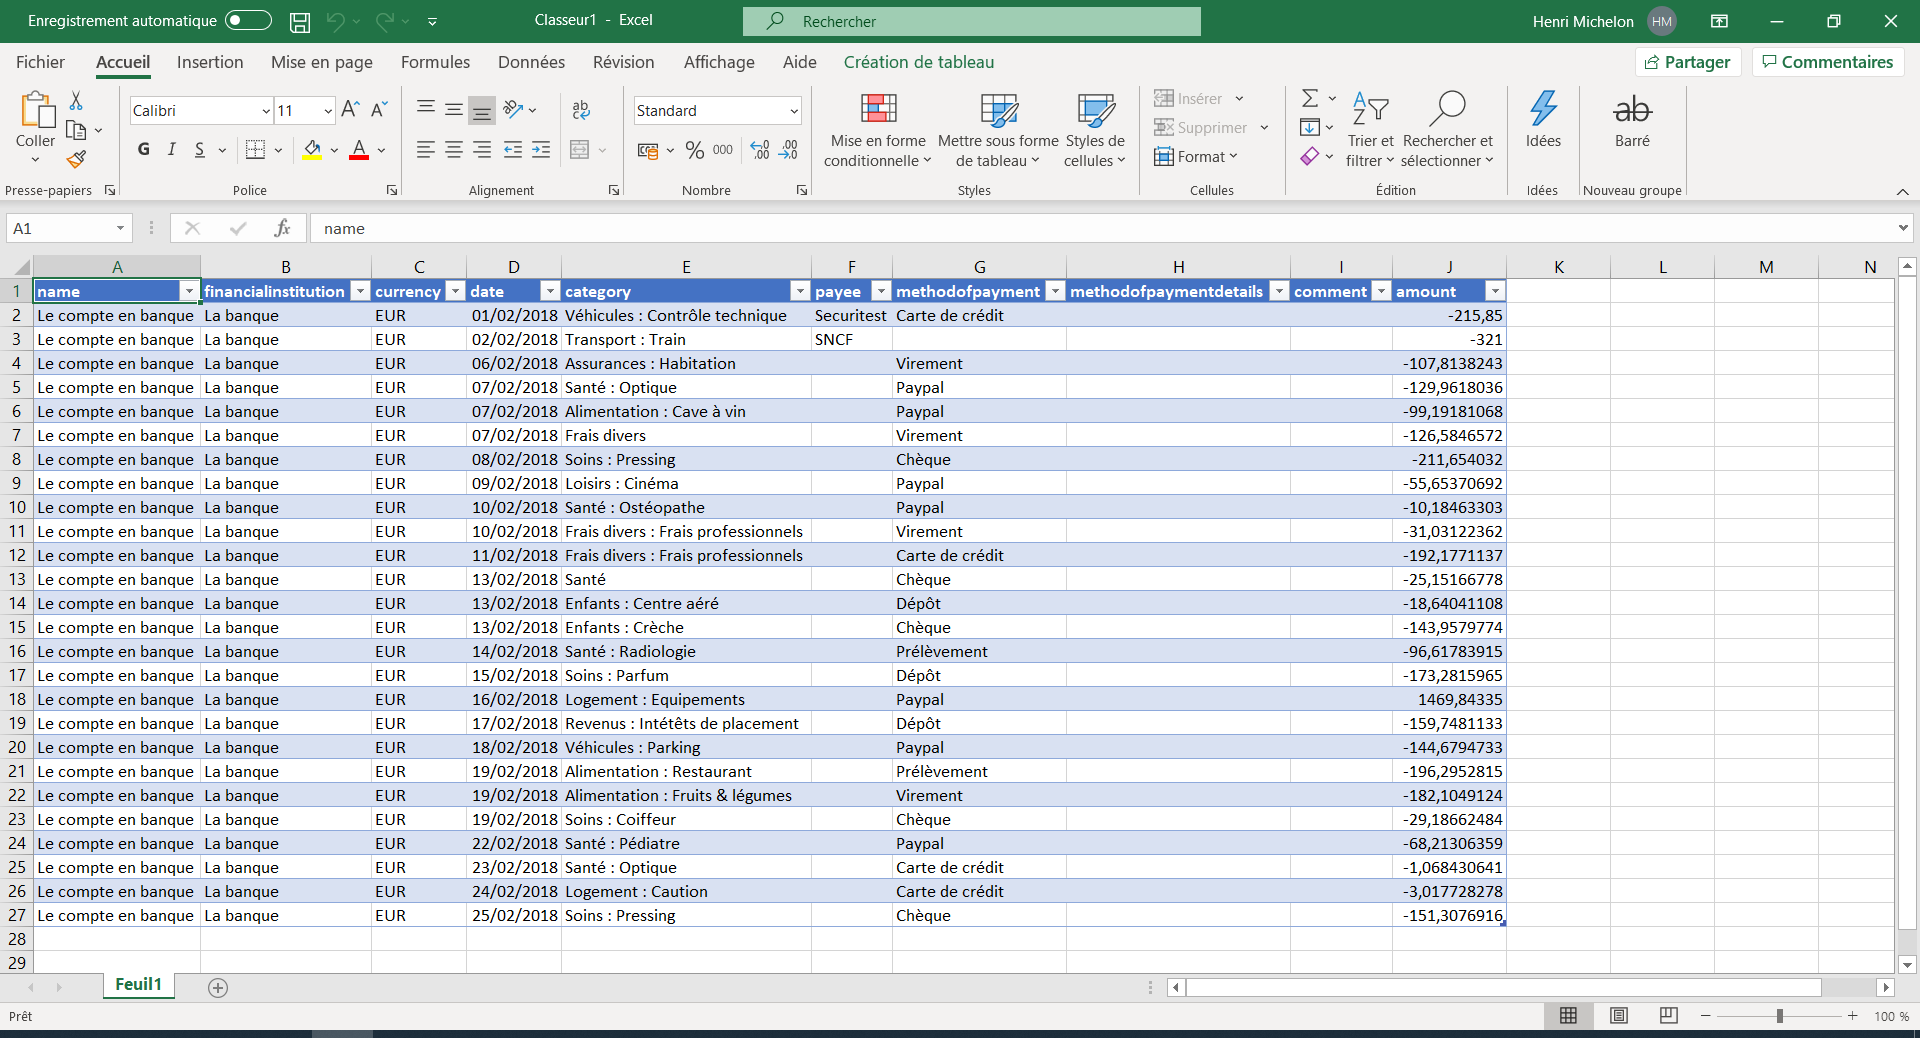Click the Partager button
Image resolution: width=1928 pixels, height=1038 pixels.
[1688, 62]
